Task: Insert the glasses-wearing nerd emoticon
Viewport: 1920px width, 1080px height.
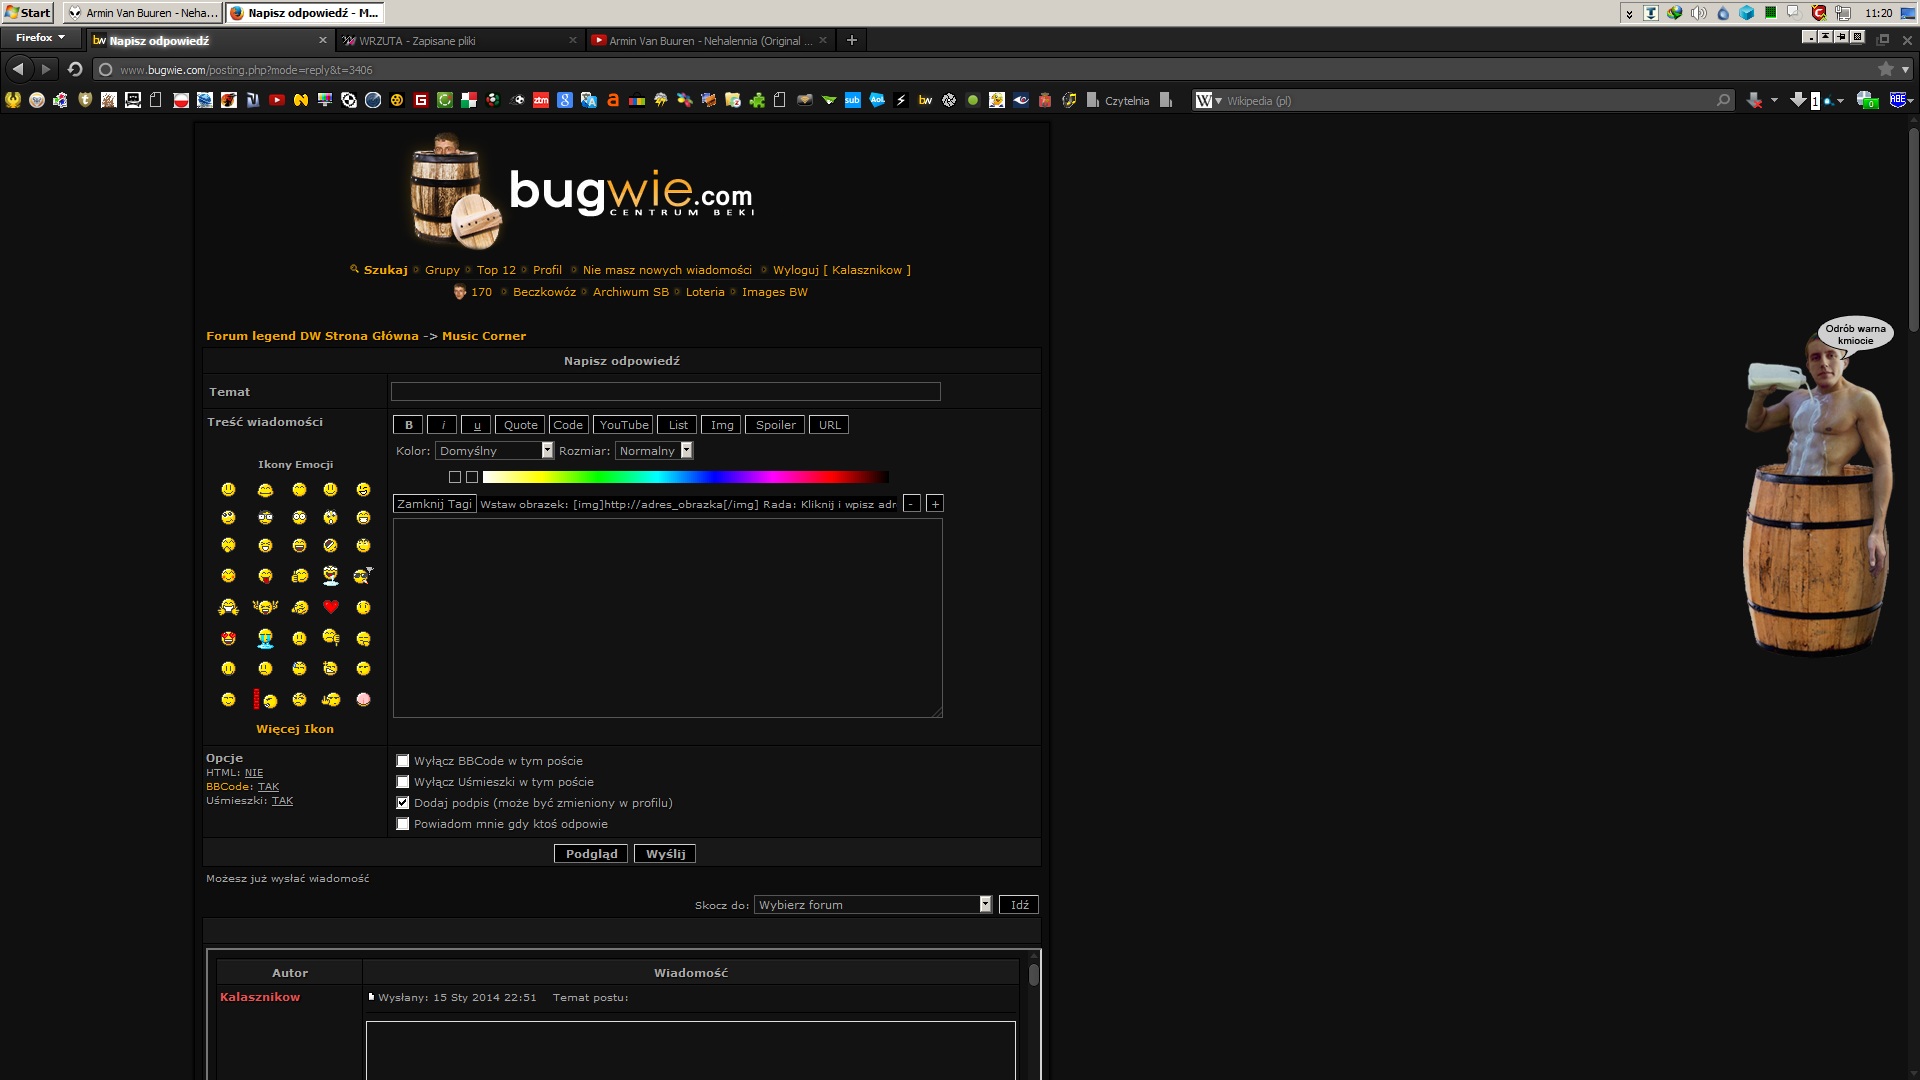Action: click(x=265, y=517)
